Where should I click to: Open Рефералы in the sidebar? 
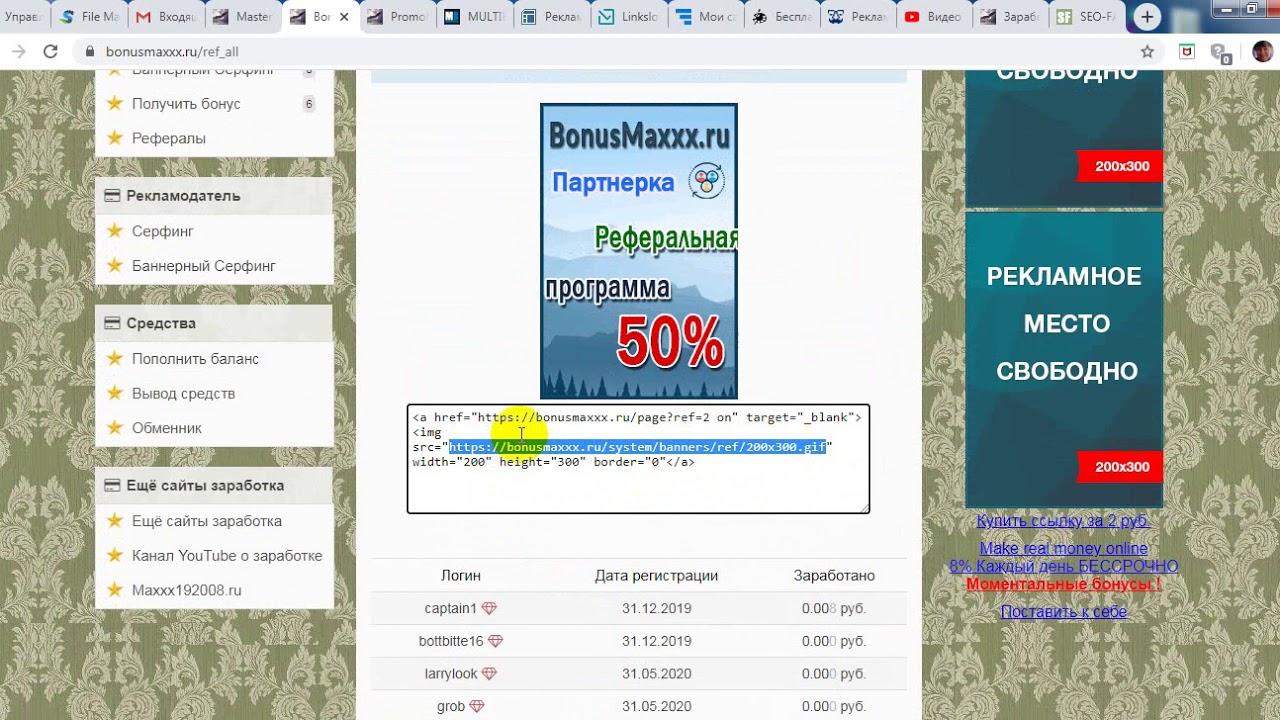[x=169, y=138]
